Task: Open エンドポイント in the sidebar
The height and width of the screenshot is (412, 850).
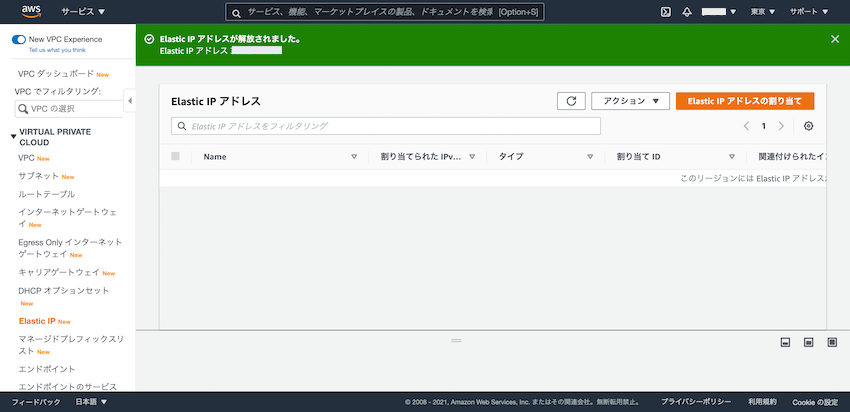Action: (47, 369)
